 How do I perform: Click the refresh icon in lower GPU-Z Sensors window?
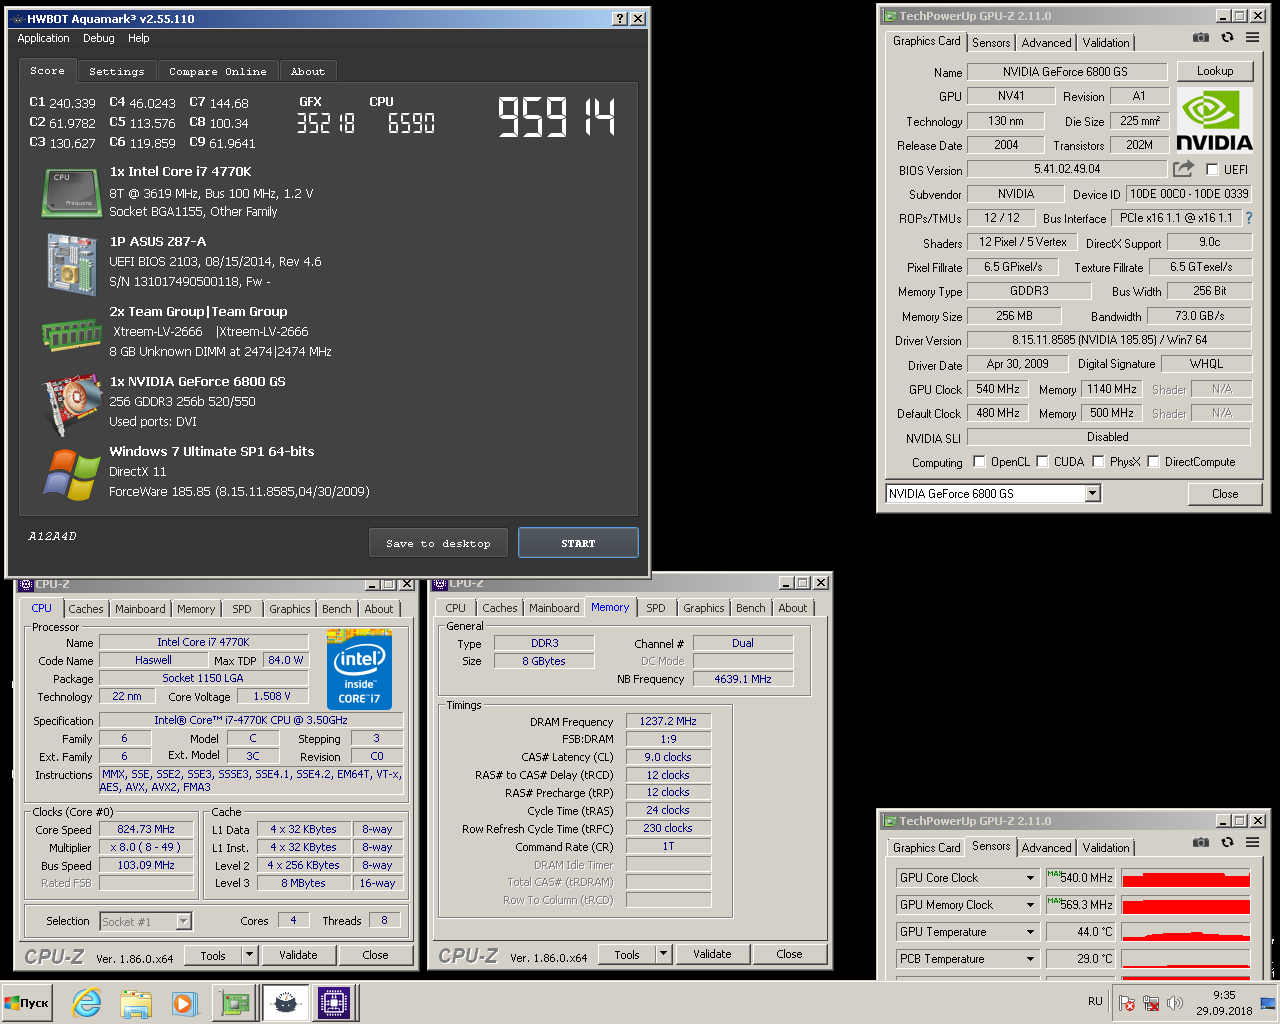click(1227, 843)
